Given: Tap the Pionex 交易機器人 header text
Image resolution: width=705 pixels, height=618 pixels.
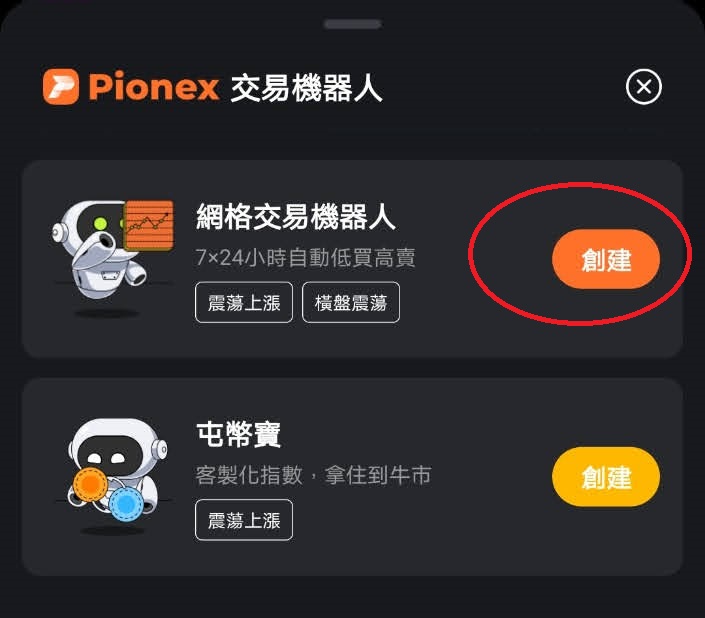Looking at the screenshot, I should [235, 87].
